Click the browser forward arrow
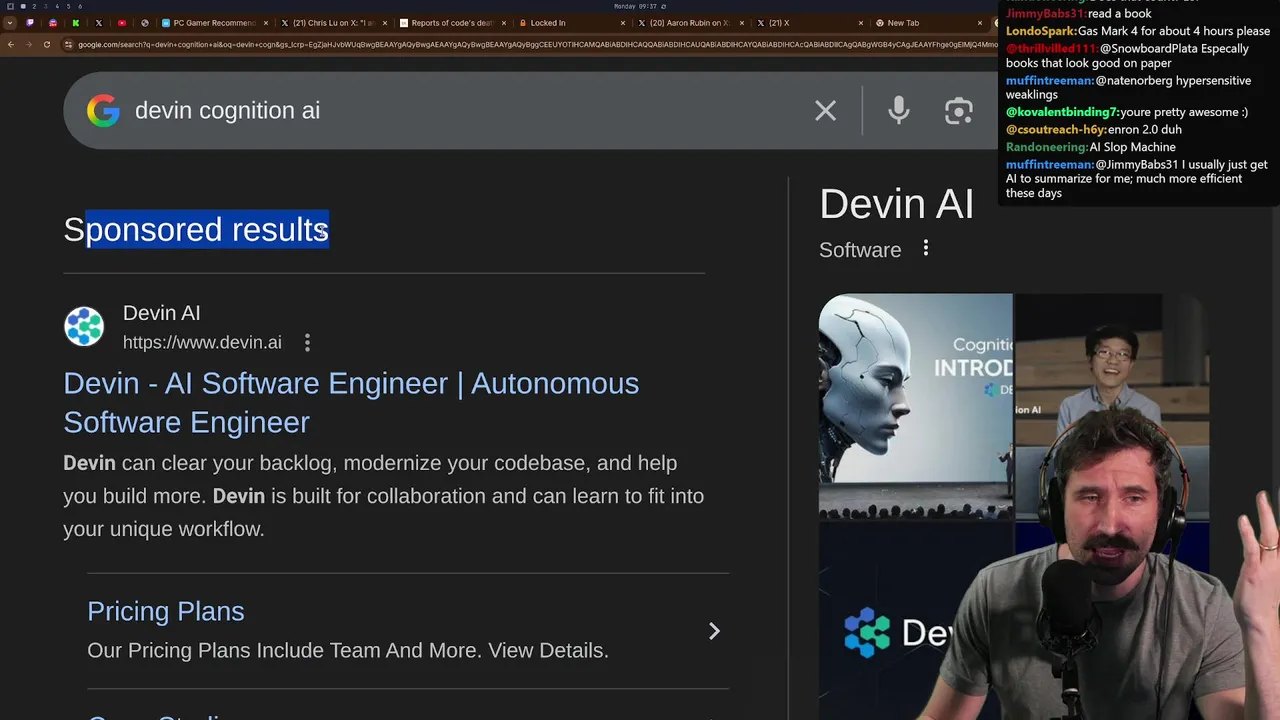Screen dimensions: 1280x720 click(28, 44)
